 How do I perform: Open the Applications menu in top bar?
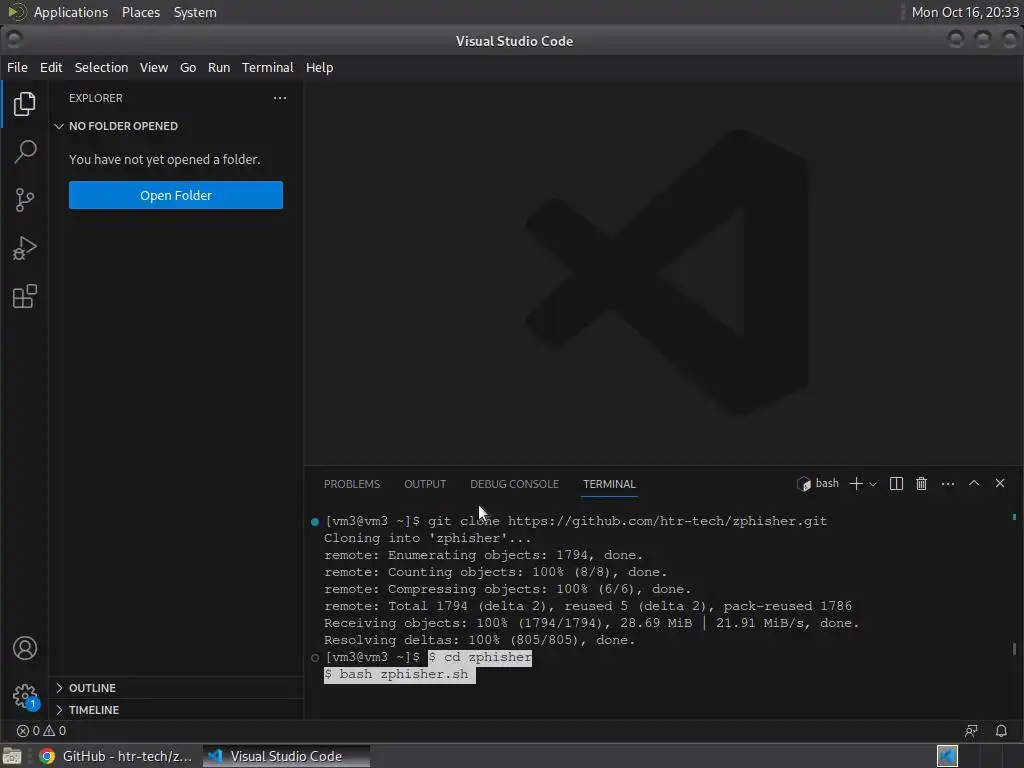[x=71, y=12]
